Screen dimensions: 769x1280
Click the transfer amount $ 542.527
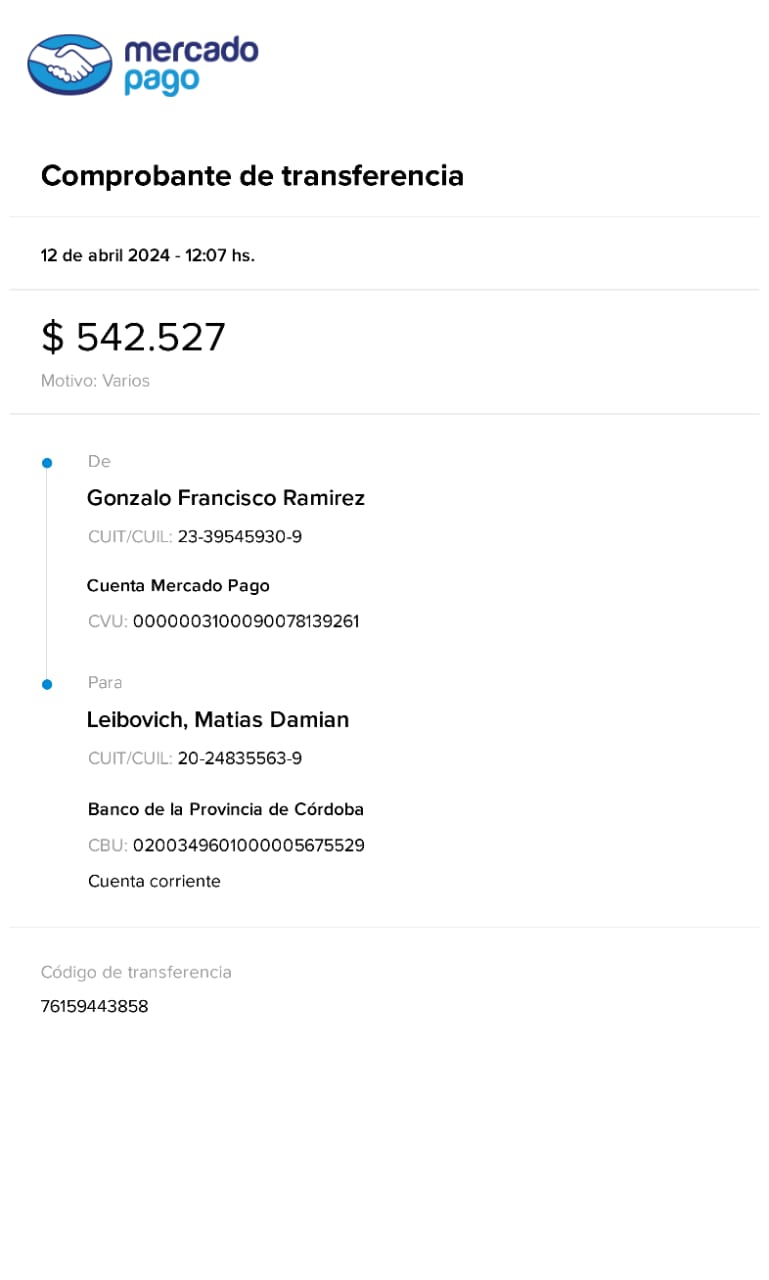pos(133,337)
